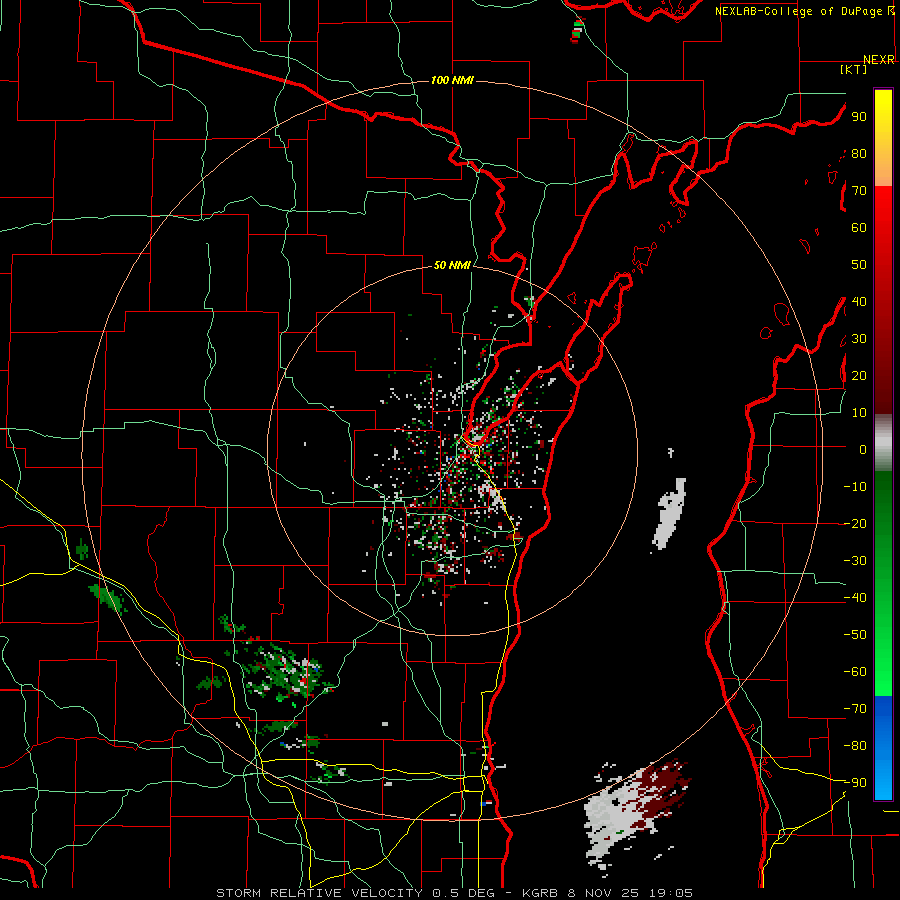
Task: Click the positive 70 value on the velocity scale
Action: coord(859,190)
